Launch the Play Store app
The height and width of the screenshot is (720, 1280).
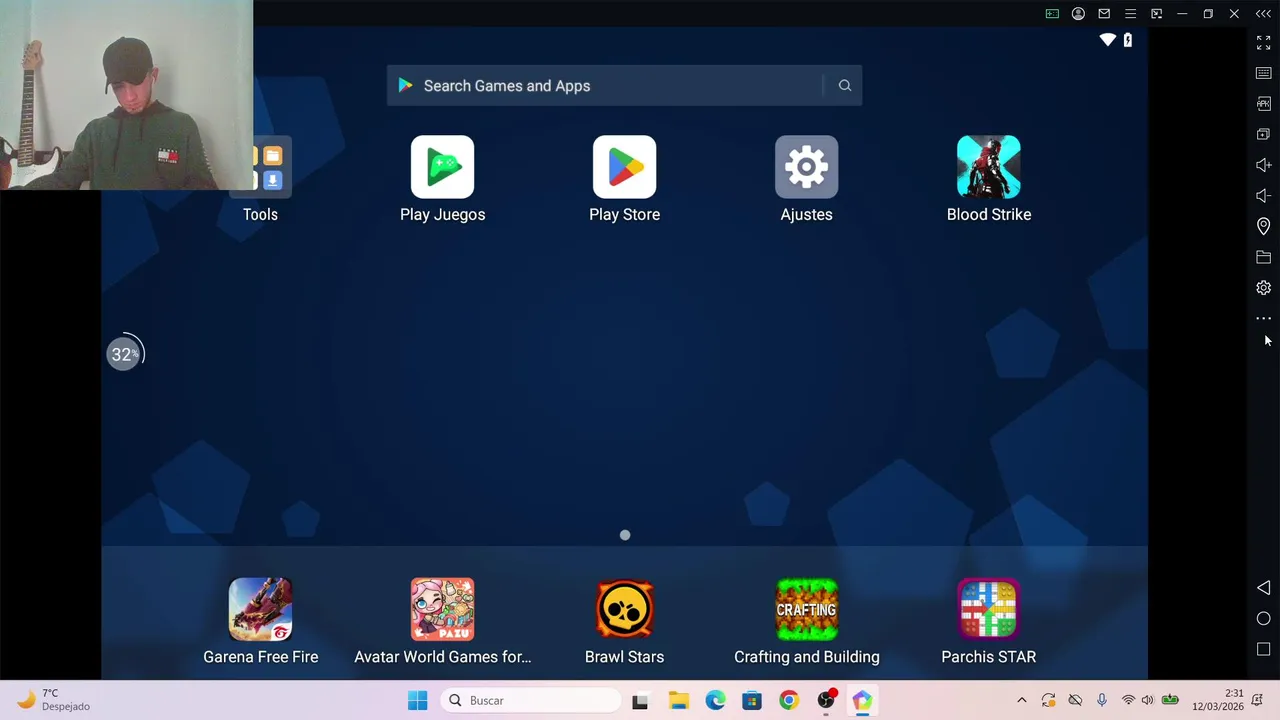coord(624,167)
